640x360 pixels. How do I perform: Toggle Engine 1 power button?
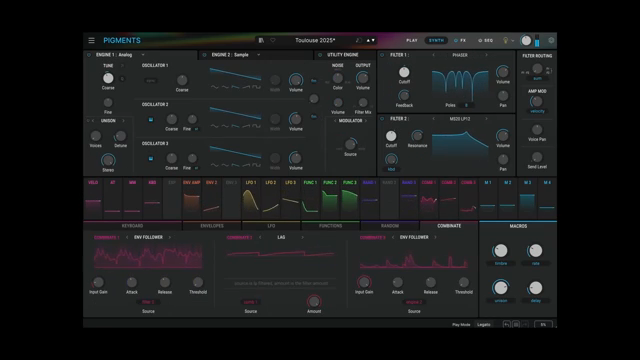click(89, 55)
